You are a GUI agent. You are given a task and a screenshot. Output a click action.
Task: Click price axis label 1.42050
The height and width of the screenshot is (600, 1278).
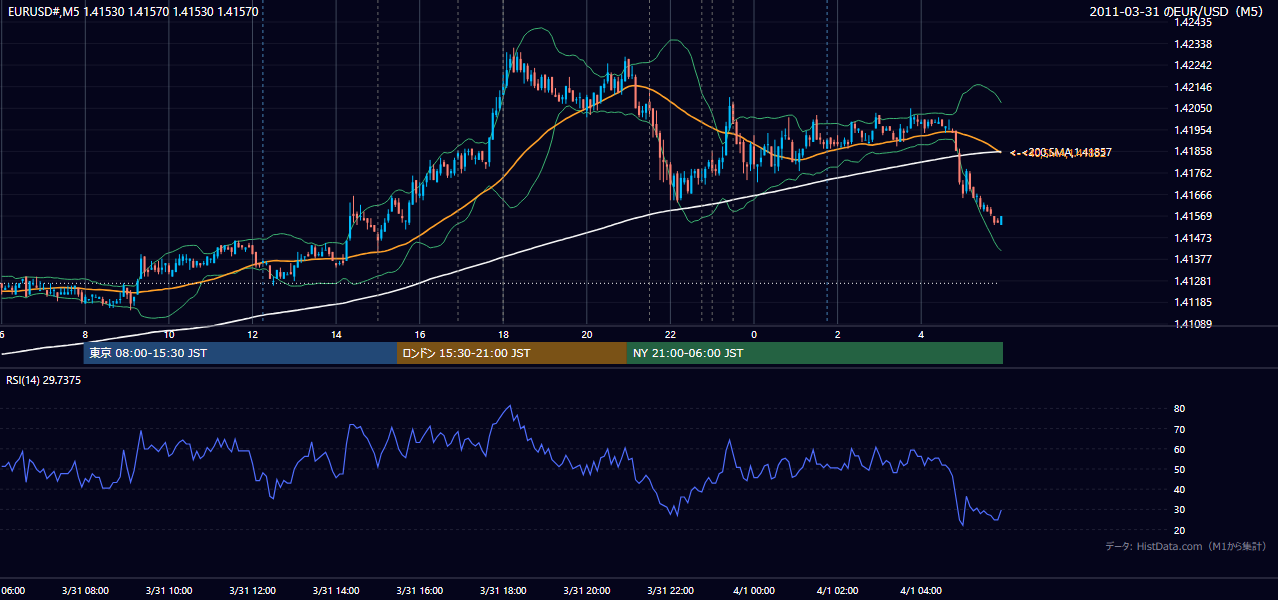[1194, 108]
